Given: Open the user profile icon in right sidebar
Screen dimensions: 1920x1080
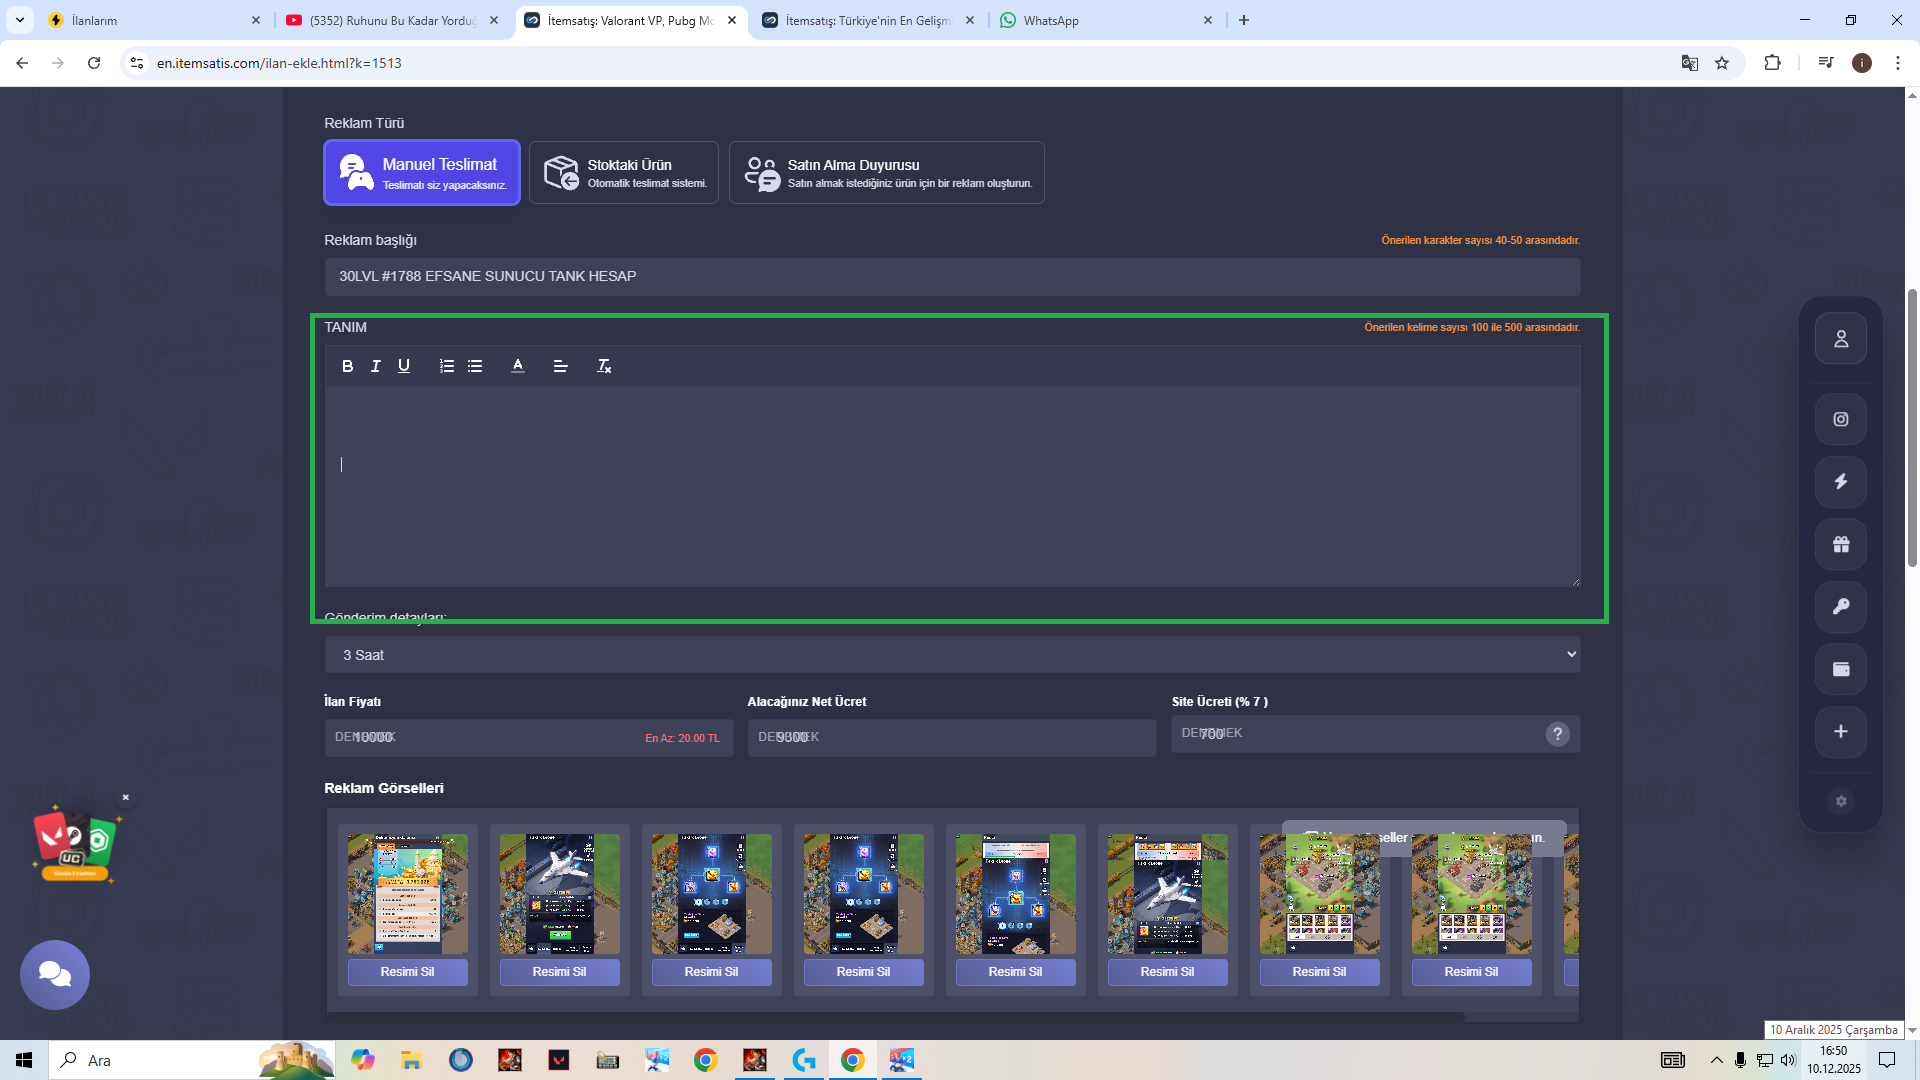Looking at the screenshot, I should 1841,339.
